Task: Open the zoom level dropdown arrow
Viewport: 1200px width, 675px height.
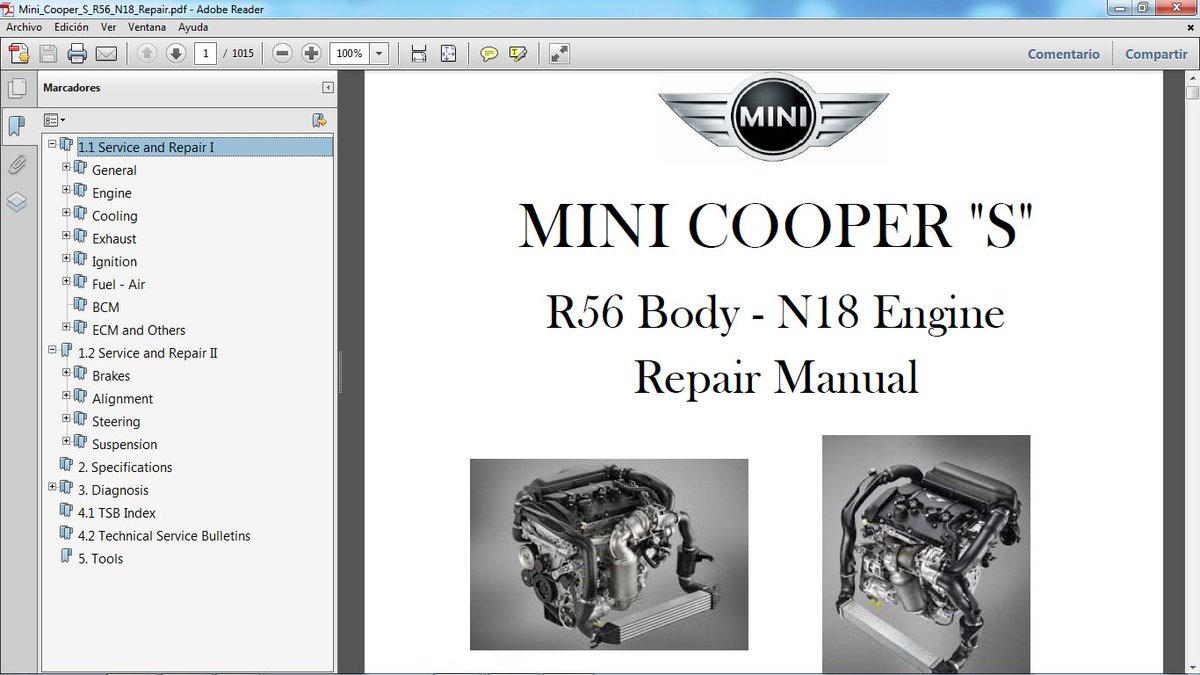Action: tap(380, 54)
